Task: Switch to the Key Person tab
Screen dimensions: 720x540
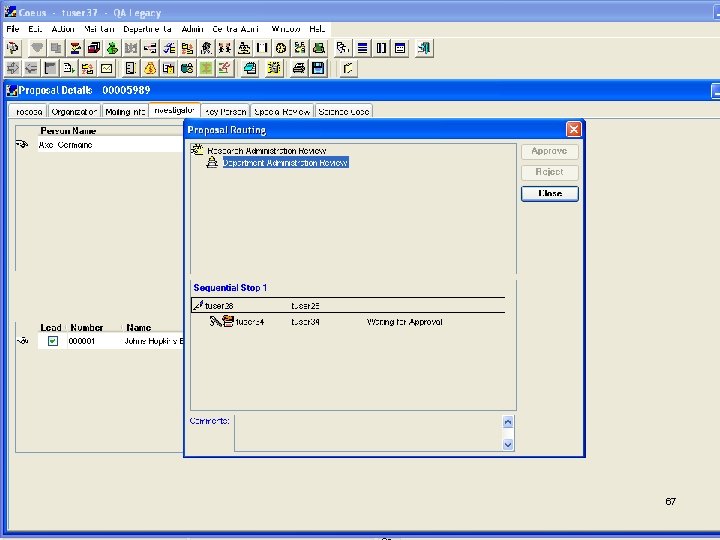Action: [225, 112]
